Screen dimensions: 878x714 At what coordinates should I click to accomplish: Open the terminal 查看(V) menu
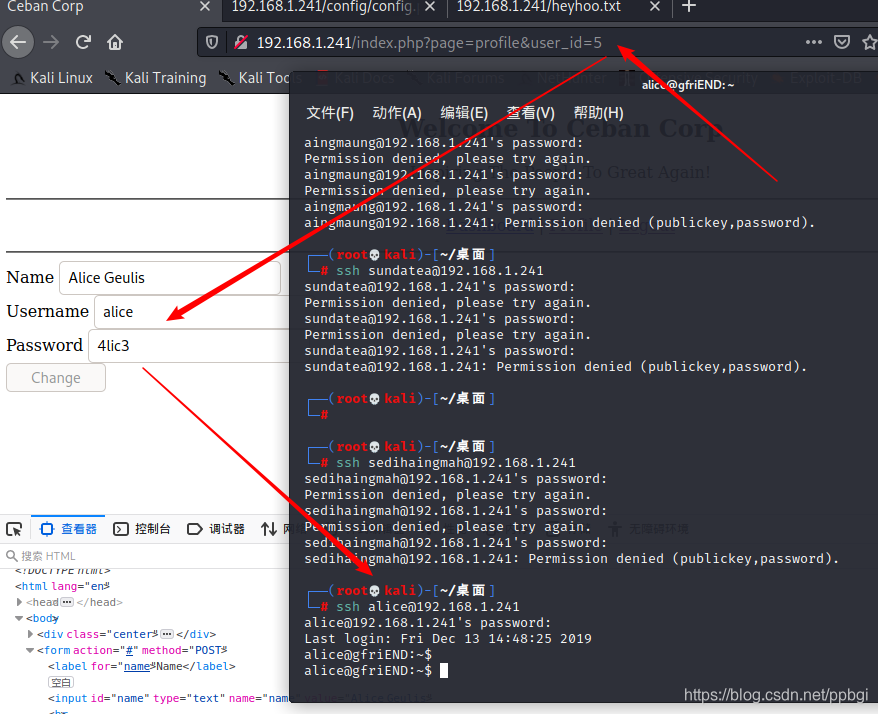tap(530, 113)
